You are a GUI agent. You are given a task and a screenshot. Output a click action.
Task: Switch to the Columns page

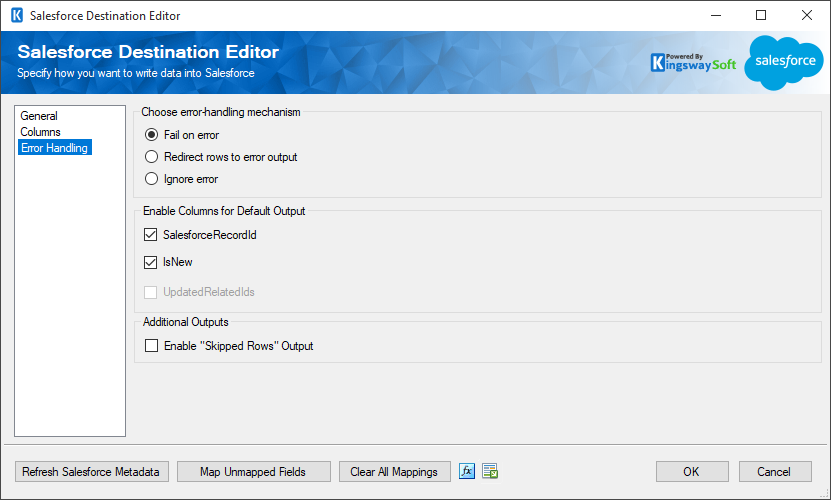40,131
